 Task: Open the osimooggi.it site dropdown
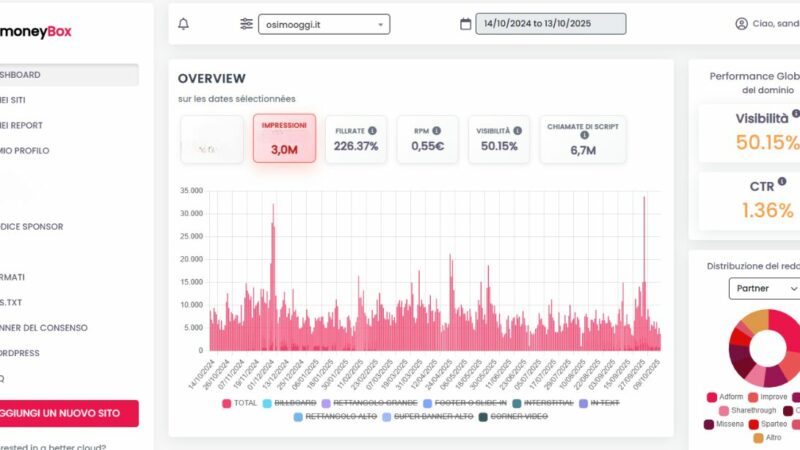click(324, 24)
